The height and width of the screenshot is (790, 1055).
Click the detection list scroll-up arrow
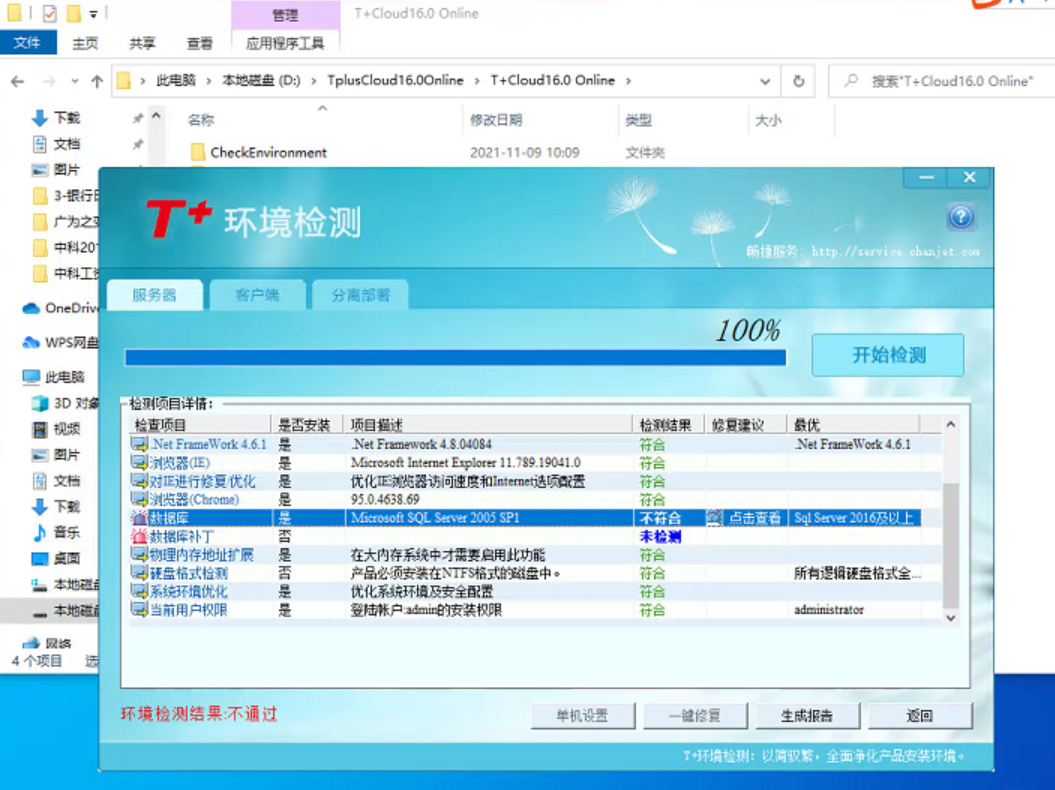(951, 425)
